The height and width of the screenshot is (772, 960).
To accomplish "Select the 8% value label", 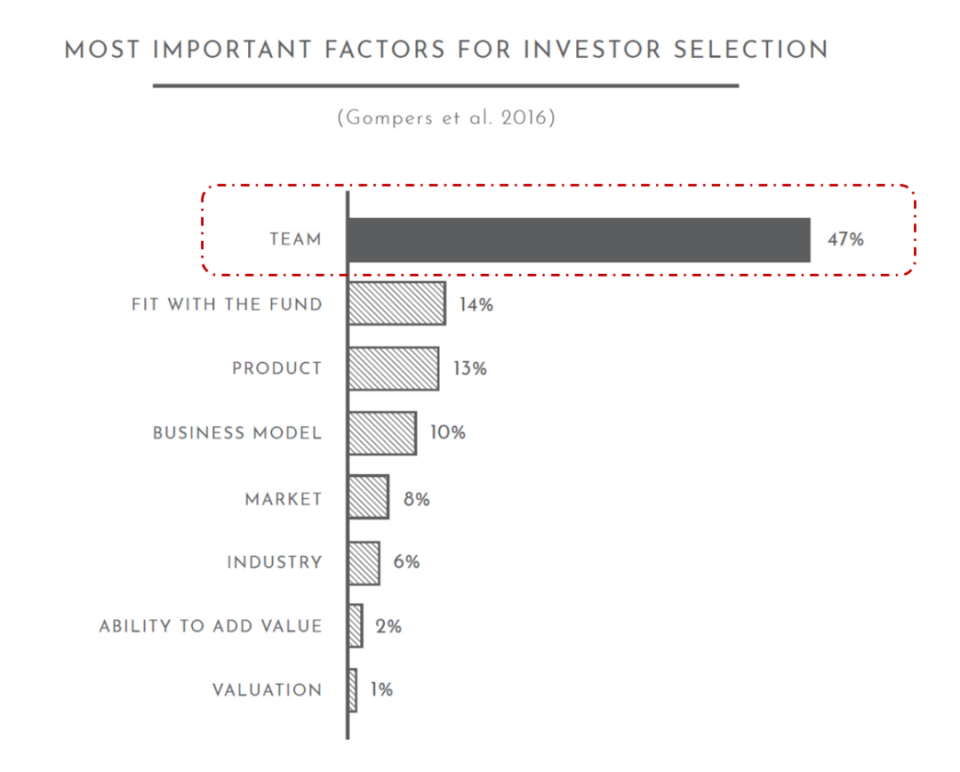I will (x=416, y=500).
